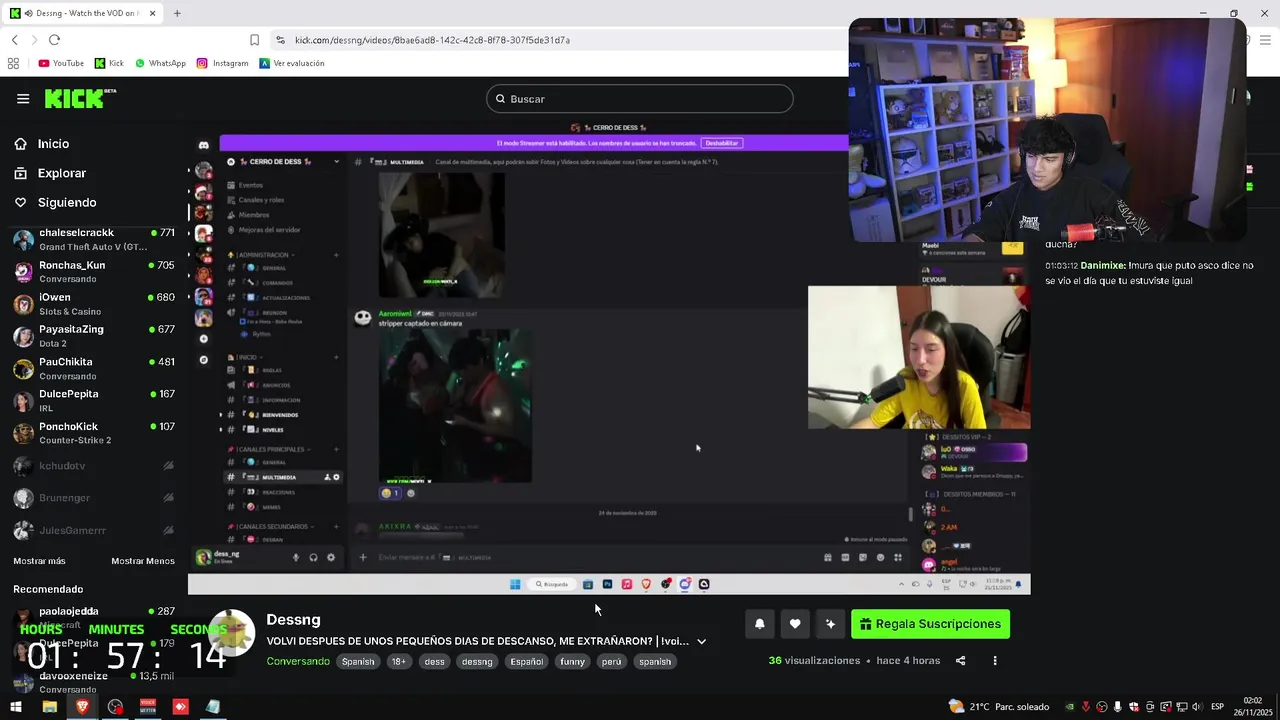Open offline channel Brunenger
The width and height of the screenshot is (1280, 720).
[x=94, y=498]
